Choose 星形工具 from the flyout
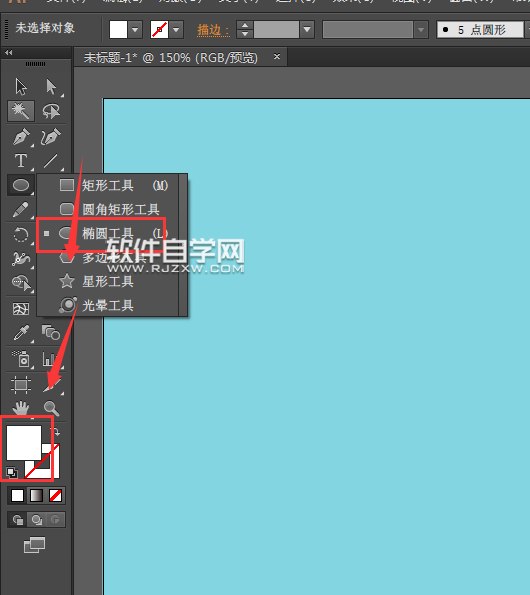The width and height of the screenshot is (530, 595). 108,281
